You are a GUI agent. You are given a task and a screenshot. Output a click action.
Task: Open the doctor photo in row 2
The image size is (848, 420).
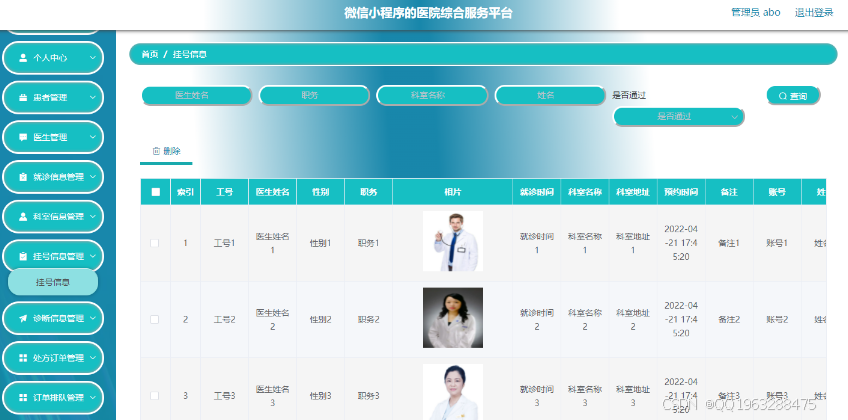[453, 318]
